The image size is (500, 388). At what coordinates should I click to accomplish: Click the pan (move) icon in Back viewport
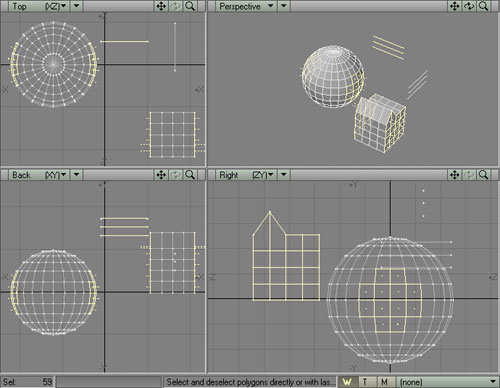(x=161, y=175)
